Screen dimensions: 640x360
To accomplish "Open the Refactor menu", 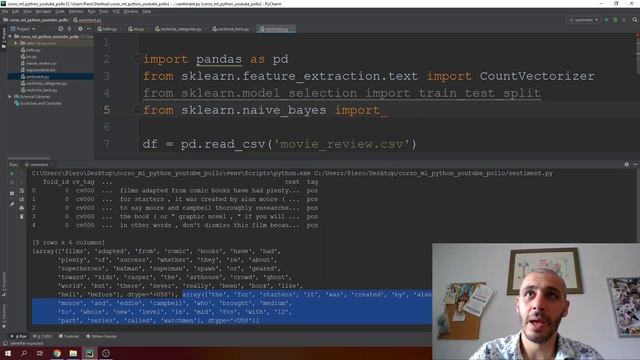I will (76, 11).
